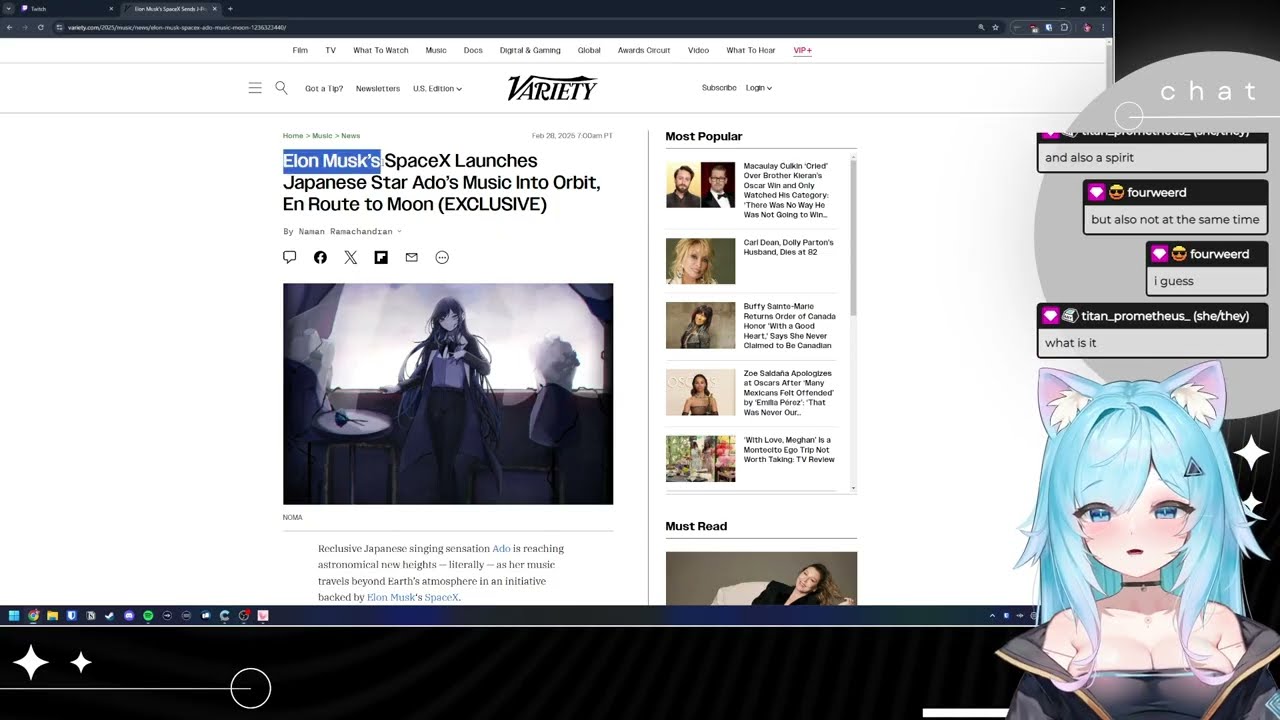Click the Ado article illustration

pos(448,394)
